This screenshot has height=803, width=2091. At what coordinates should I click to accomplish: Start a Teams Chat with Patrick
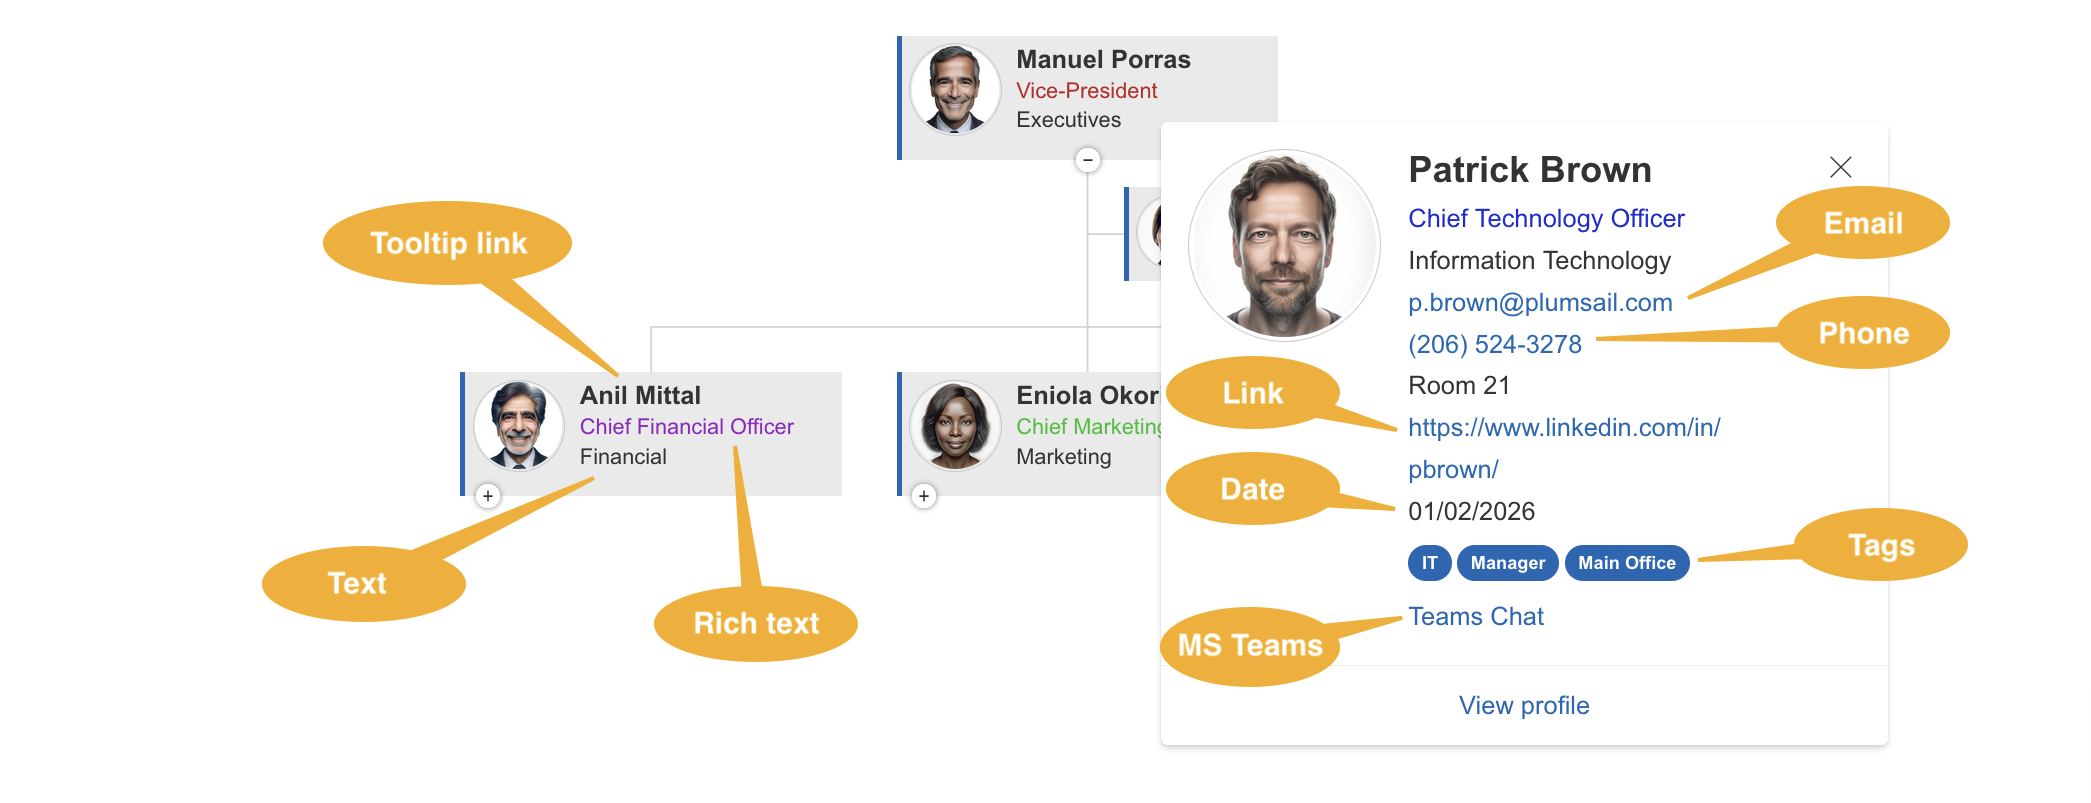coord(1475,617)
